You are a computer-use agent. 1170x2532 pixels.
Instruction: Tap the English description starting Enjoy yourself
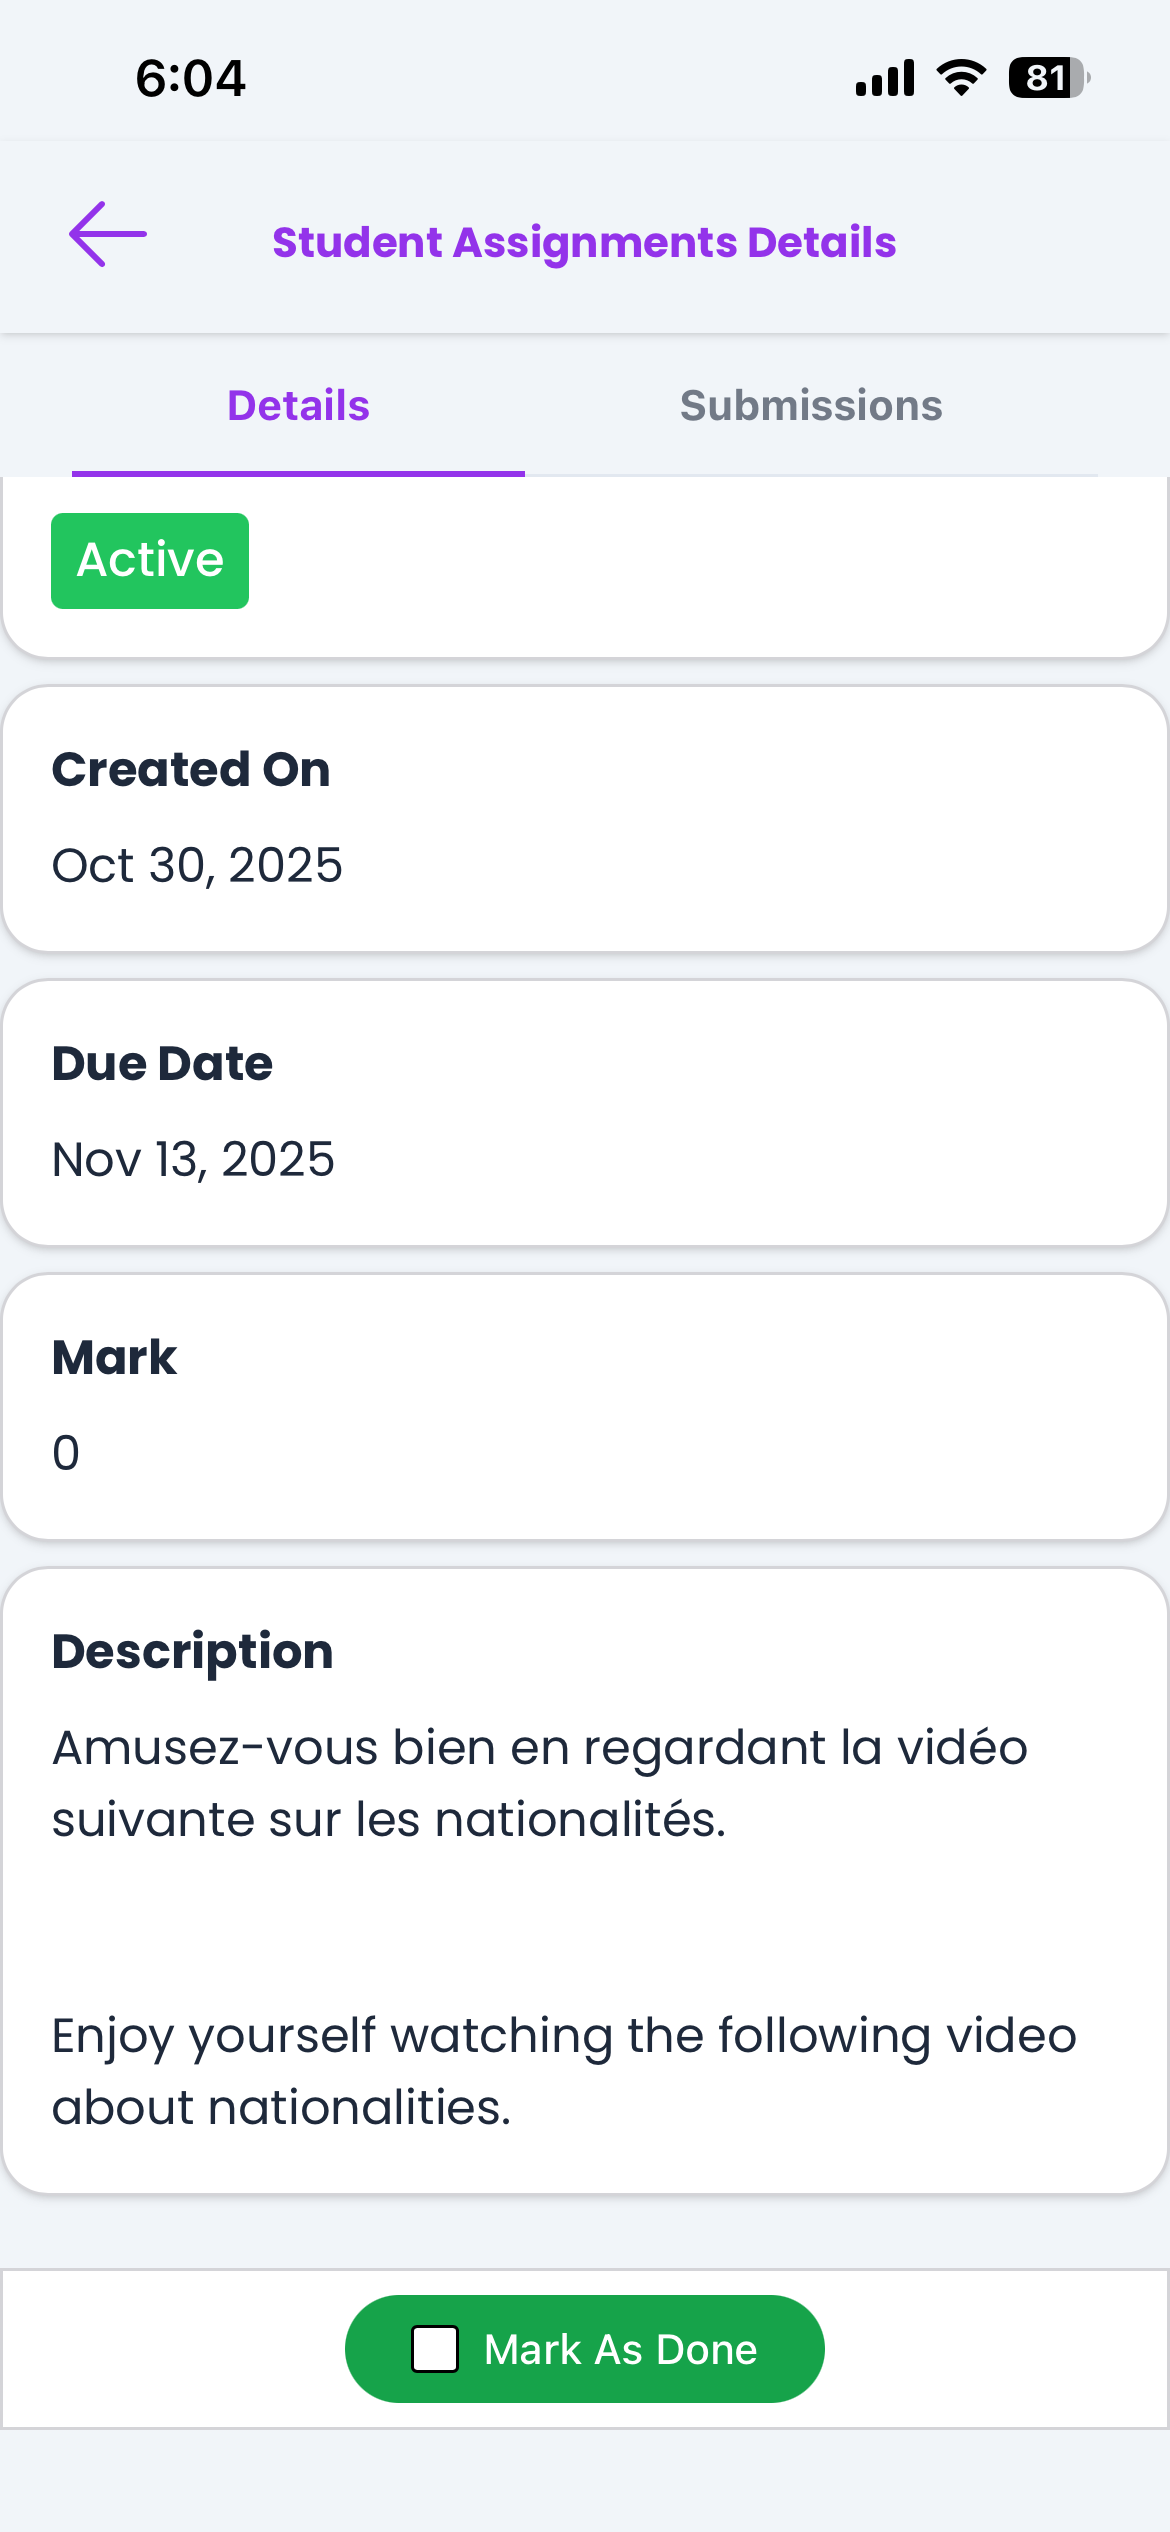(x=564, y=2071)
